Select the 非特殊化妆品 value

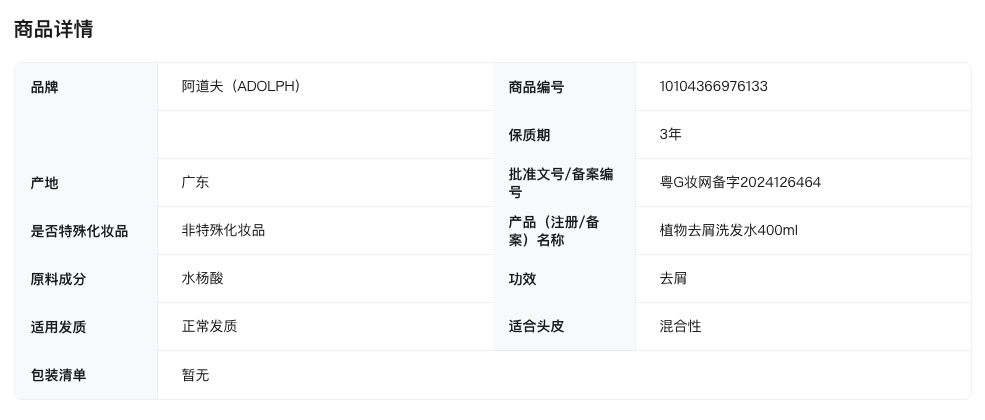coord(223,230)
